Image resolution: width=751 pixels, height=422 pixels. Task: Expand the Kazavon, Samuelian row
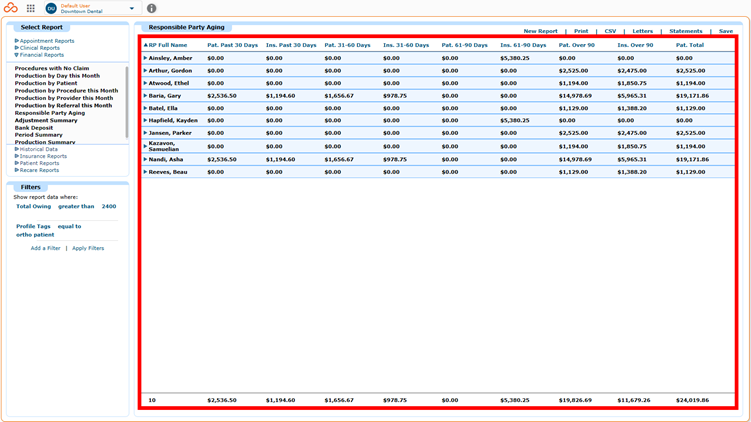coord(145,146)
